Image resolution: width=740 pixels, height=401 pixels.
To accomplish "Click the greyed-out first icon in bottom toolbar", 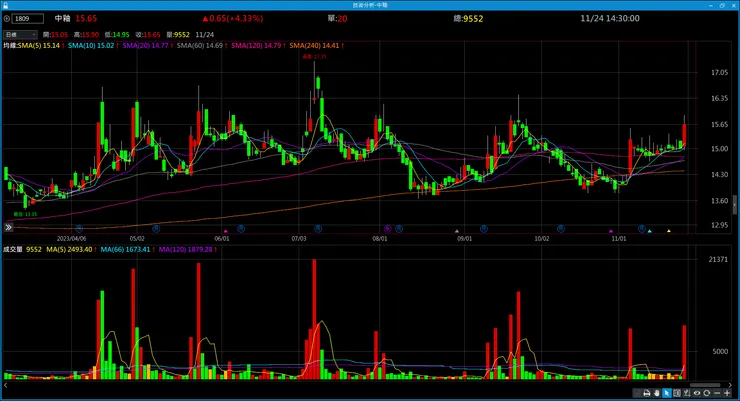I will (637, 393).
